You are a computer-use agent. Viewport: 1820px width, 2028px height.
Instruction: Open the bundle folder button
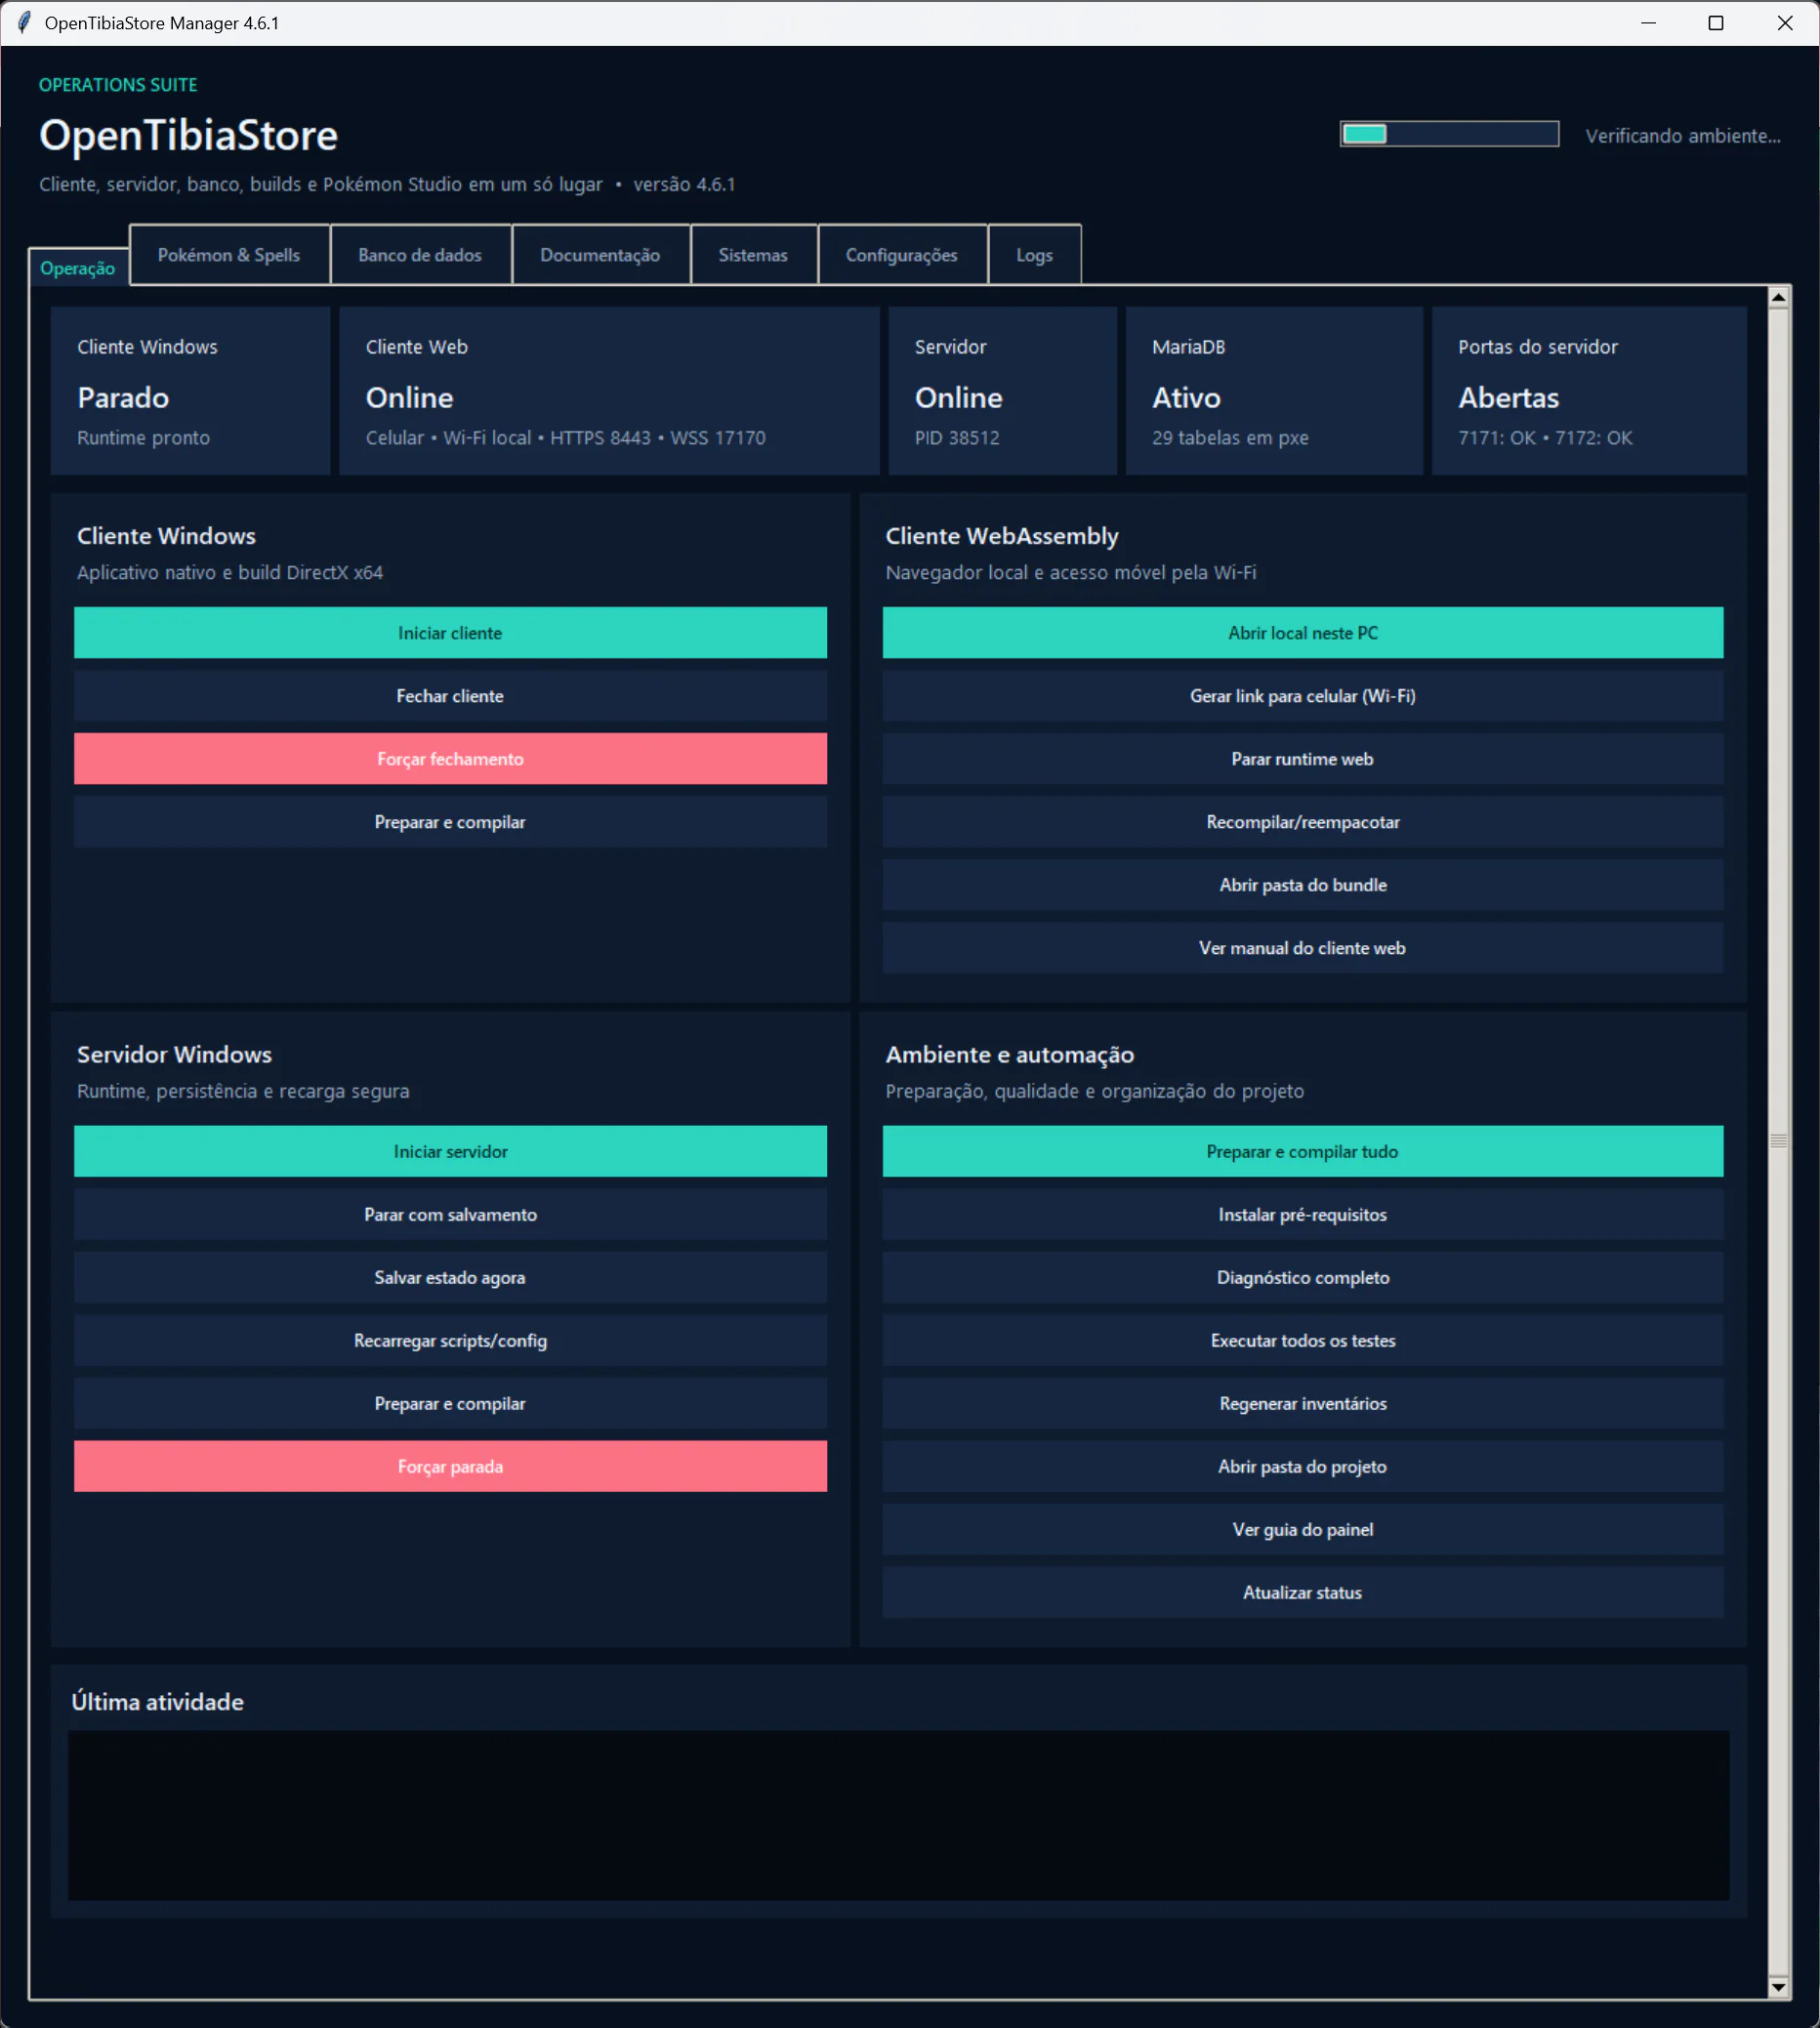(x=1303, y=885)
